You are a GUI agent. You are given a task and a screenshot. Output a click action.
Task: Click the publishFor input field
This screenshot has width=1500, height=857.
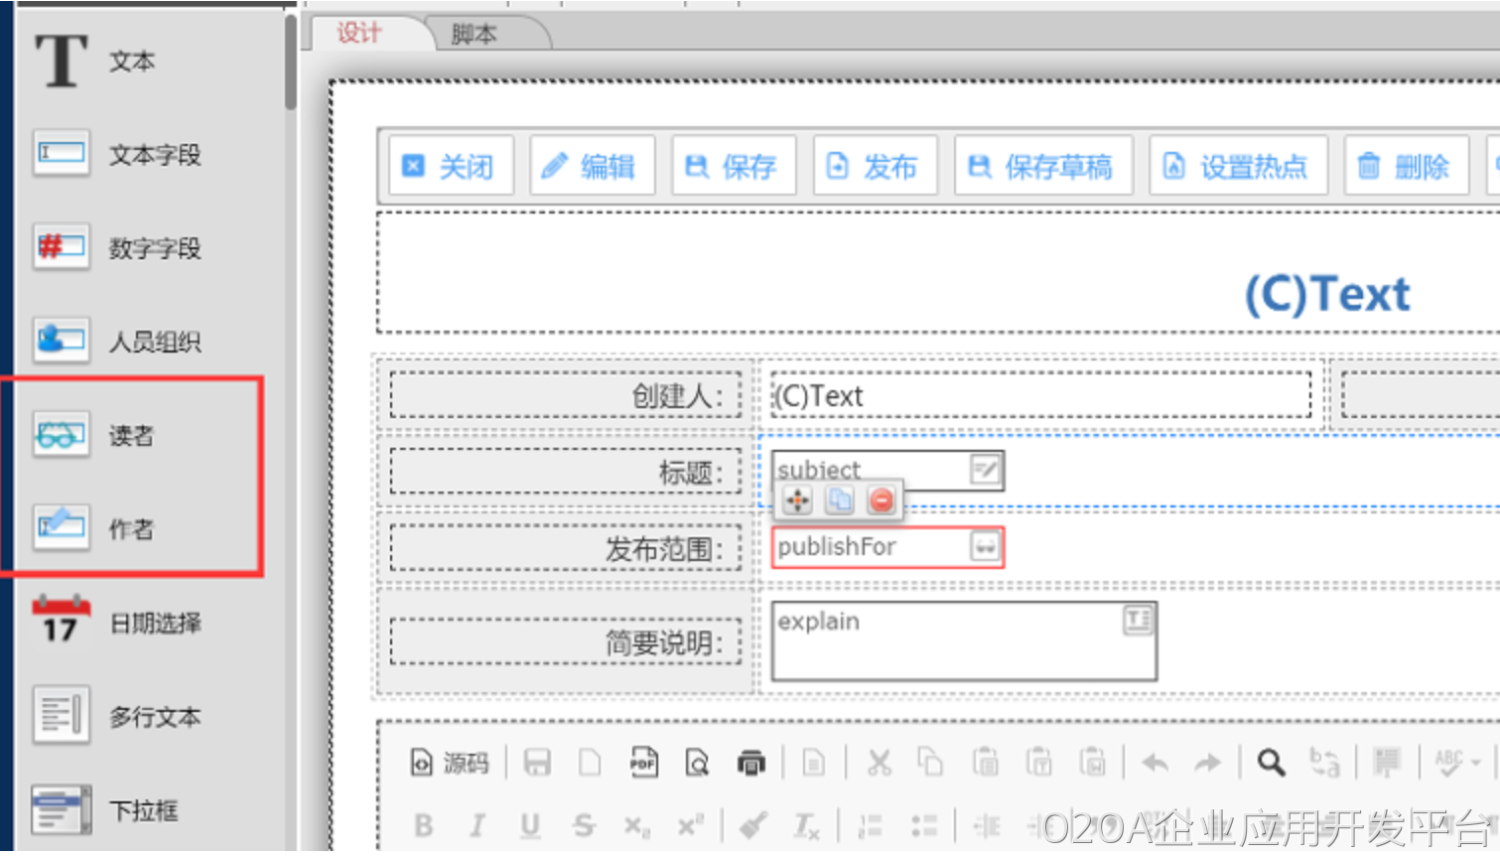coord(870,547)
